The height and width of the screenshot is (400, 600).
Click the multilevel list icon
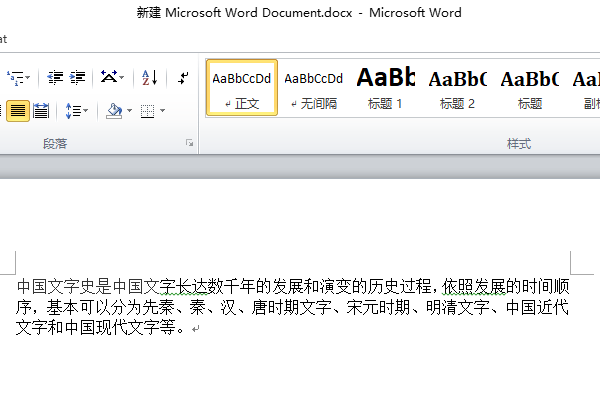pos(15,78)
